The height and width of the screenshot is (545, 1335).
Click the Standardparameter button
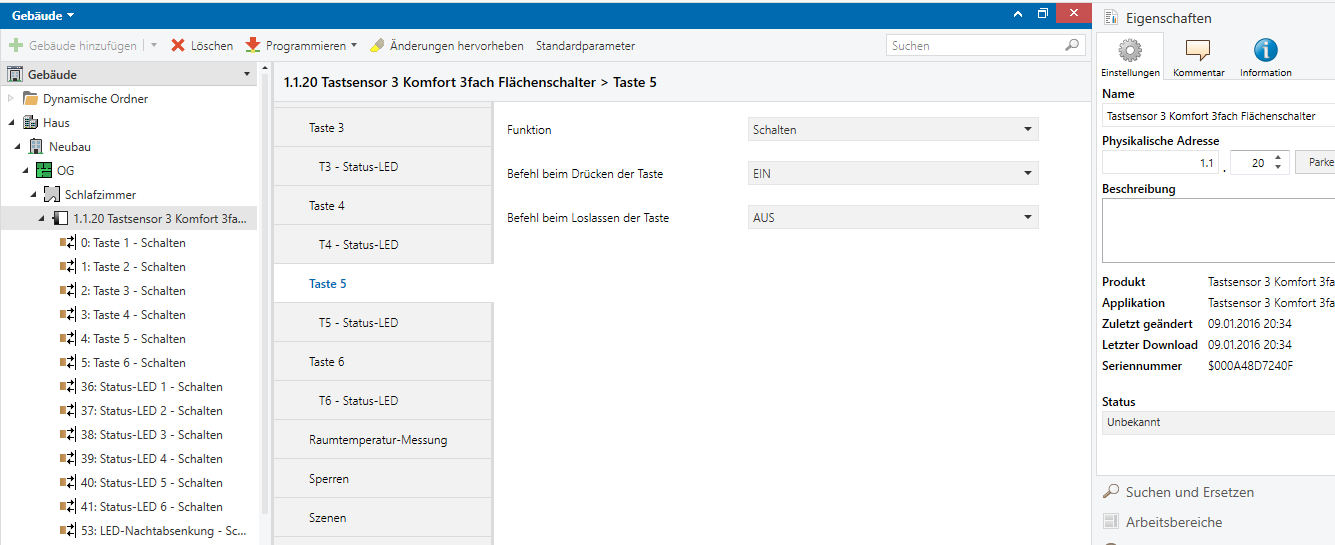[x=585, y=46]
